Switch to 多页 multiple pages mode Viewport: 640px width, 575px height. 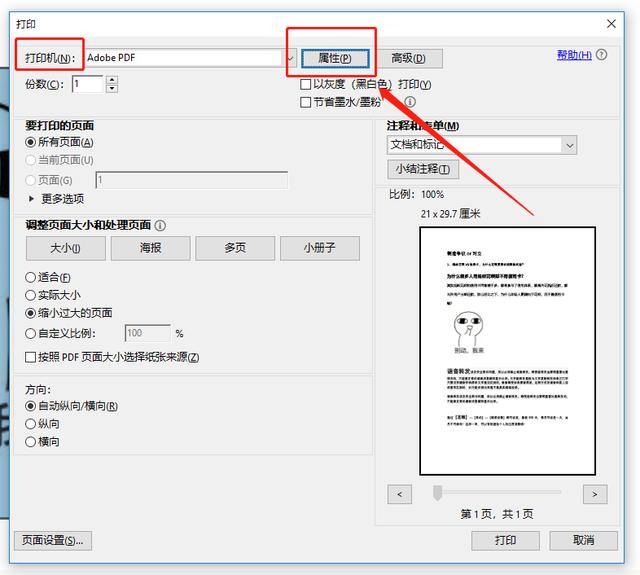tap(235, 248)
